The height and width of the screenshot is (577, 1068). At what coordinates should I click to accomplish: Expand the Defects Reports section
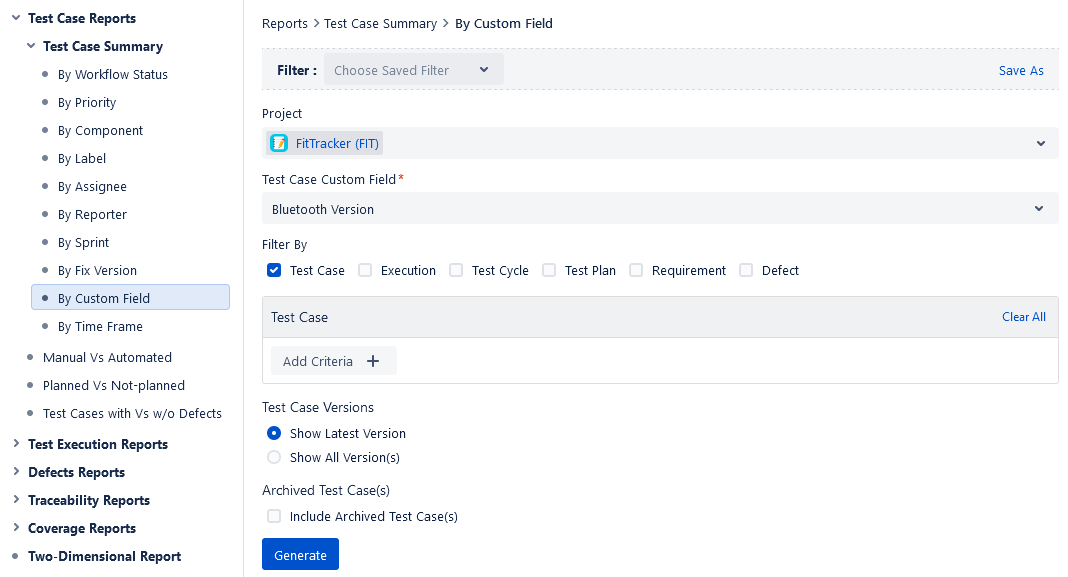click(14, 472)
